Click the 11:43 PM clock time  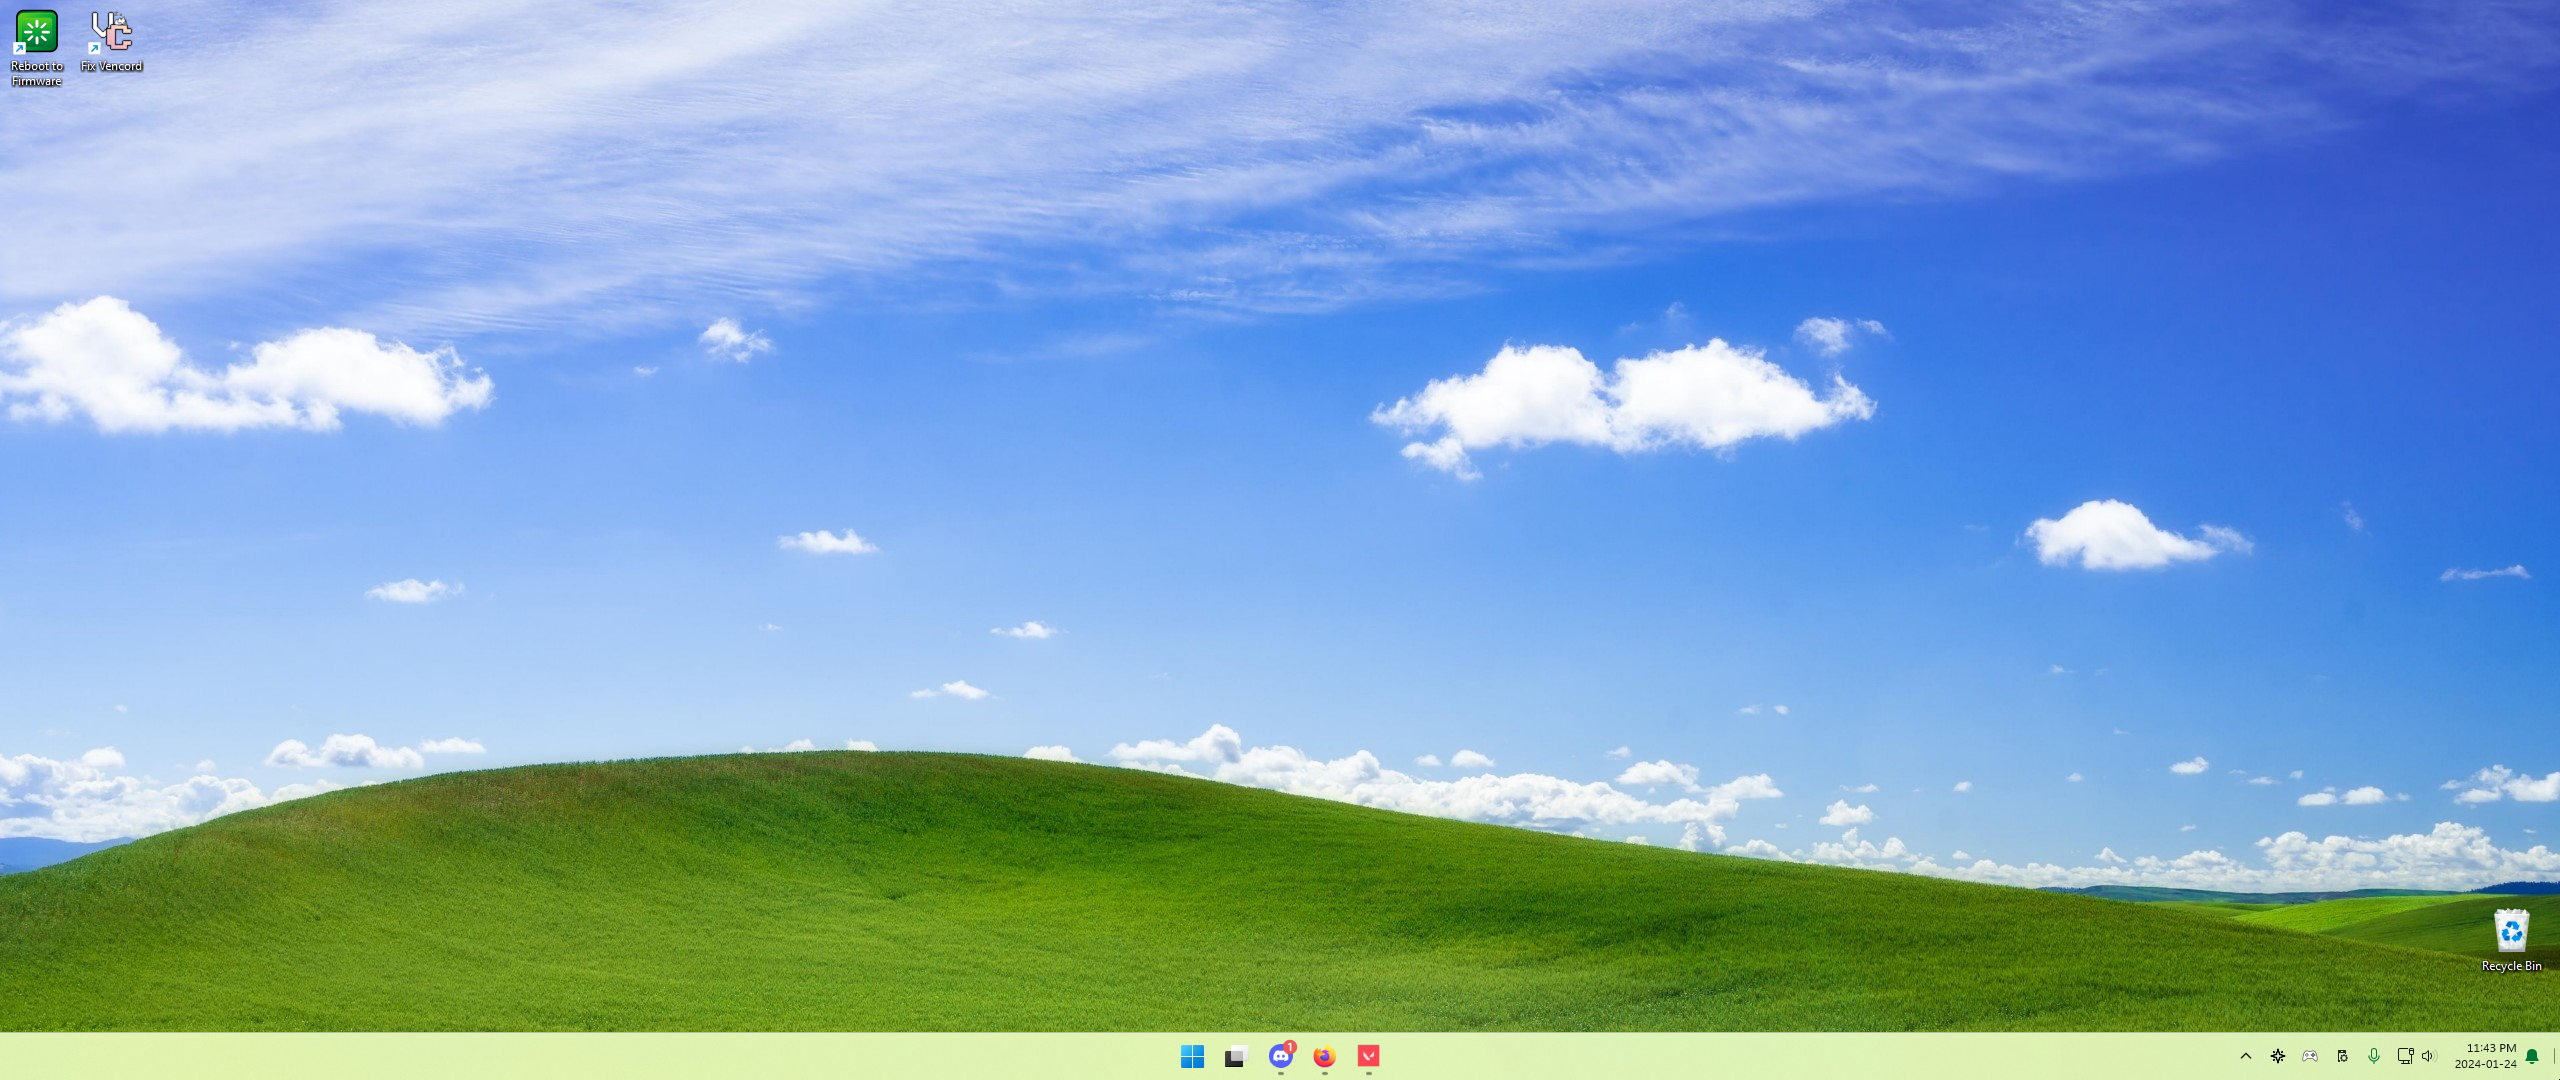2491,1048
